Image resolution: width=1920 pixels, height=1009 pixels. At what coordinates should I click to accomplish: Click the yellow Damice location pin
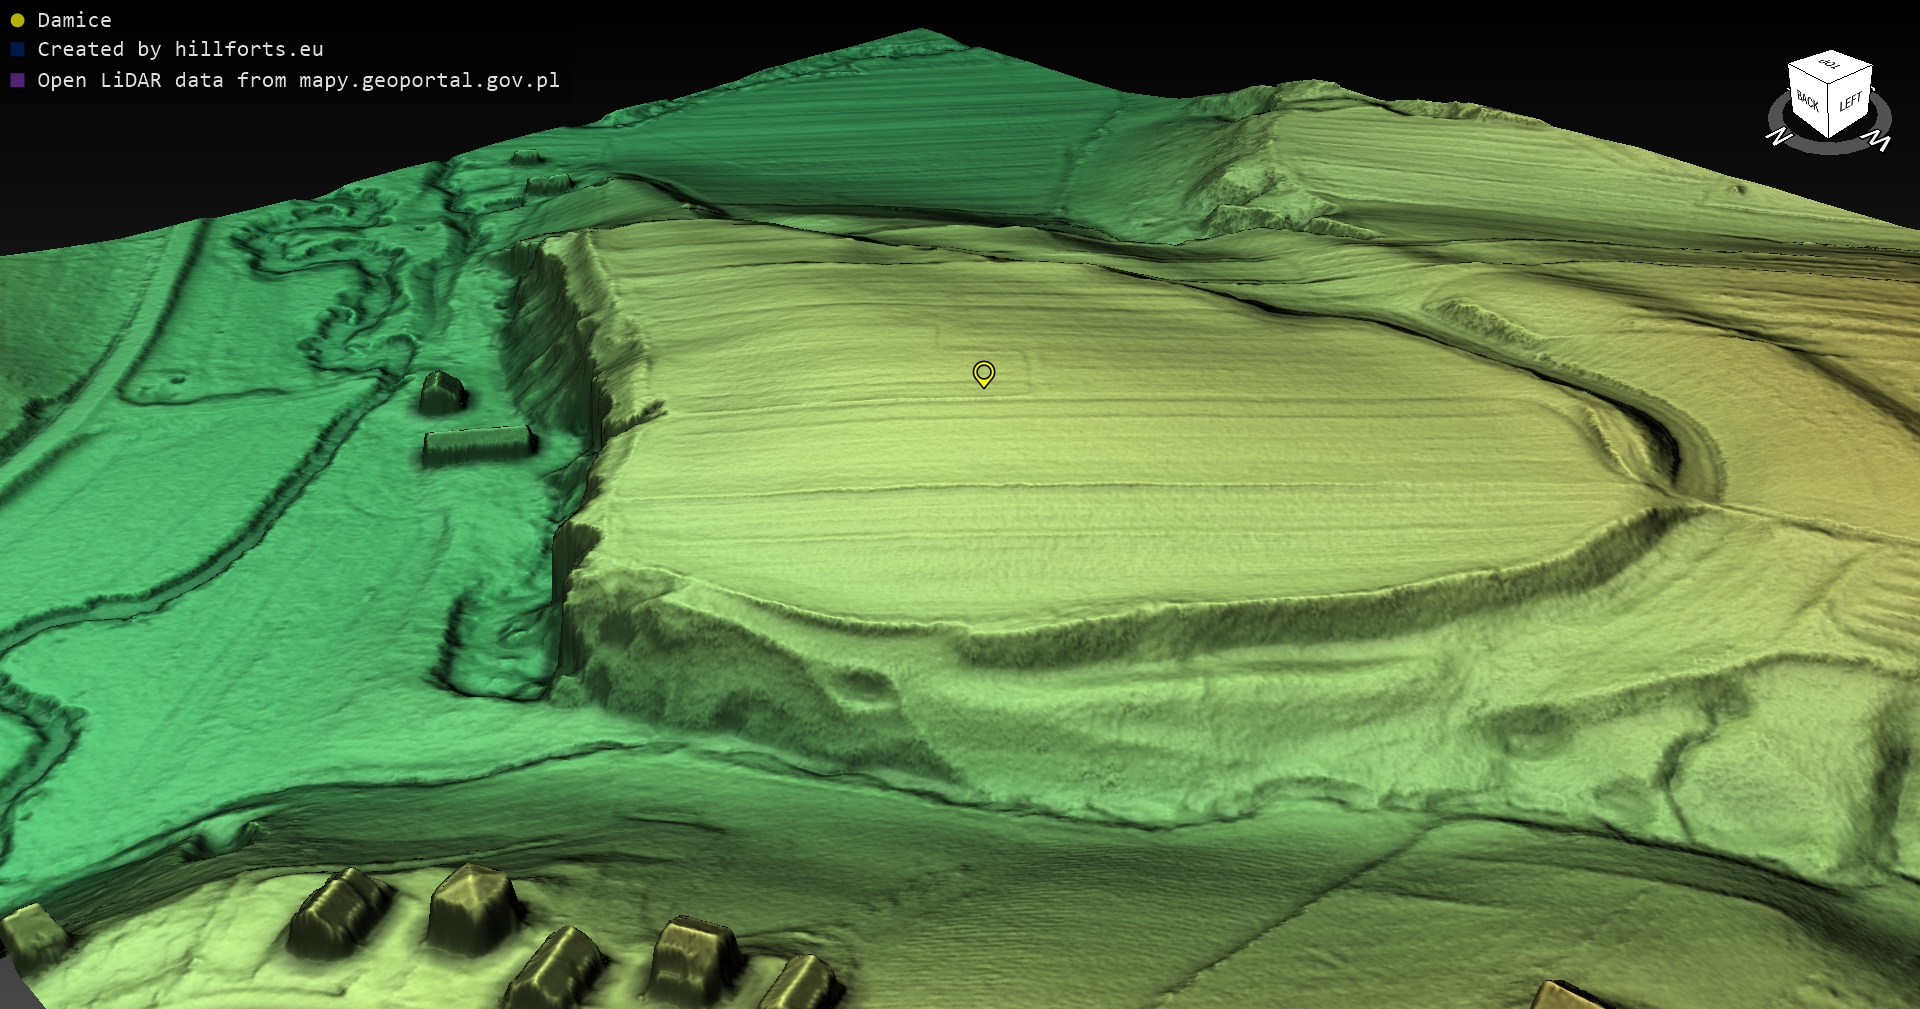click(x=983, y=374)
